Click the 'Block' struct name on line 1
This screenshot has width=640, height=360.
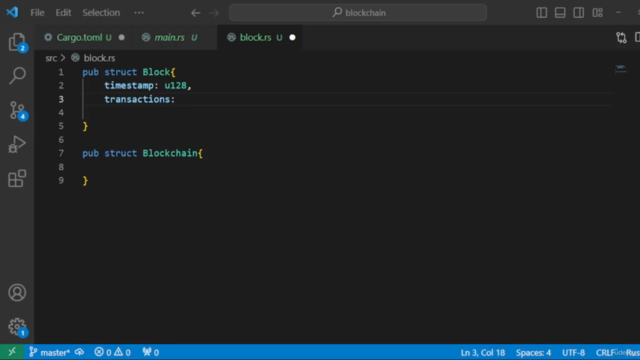(x=156, y=72)
